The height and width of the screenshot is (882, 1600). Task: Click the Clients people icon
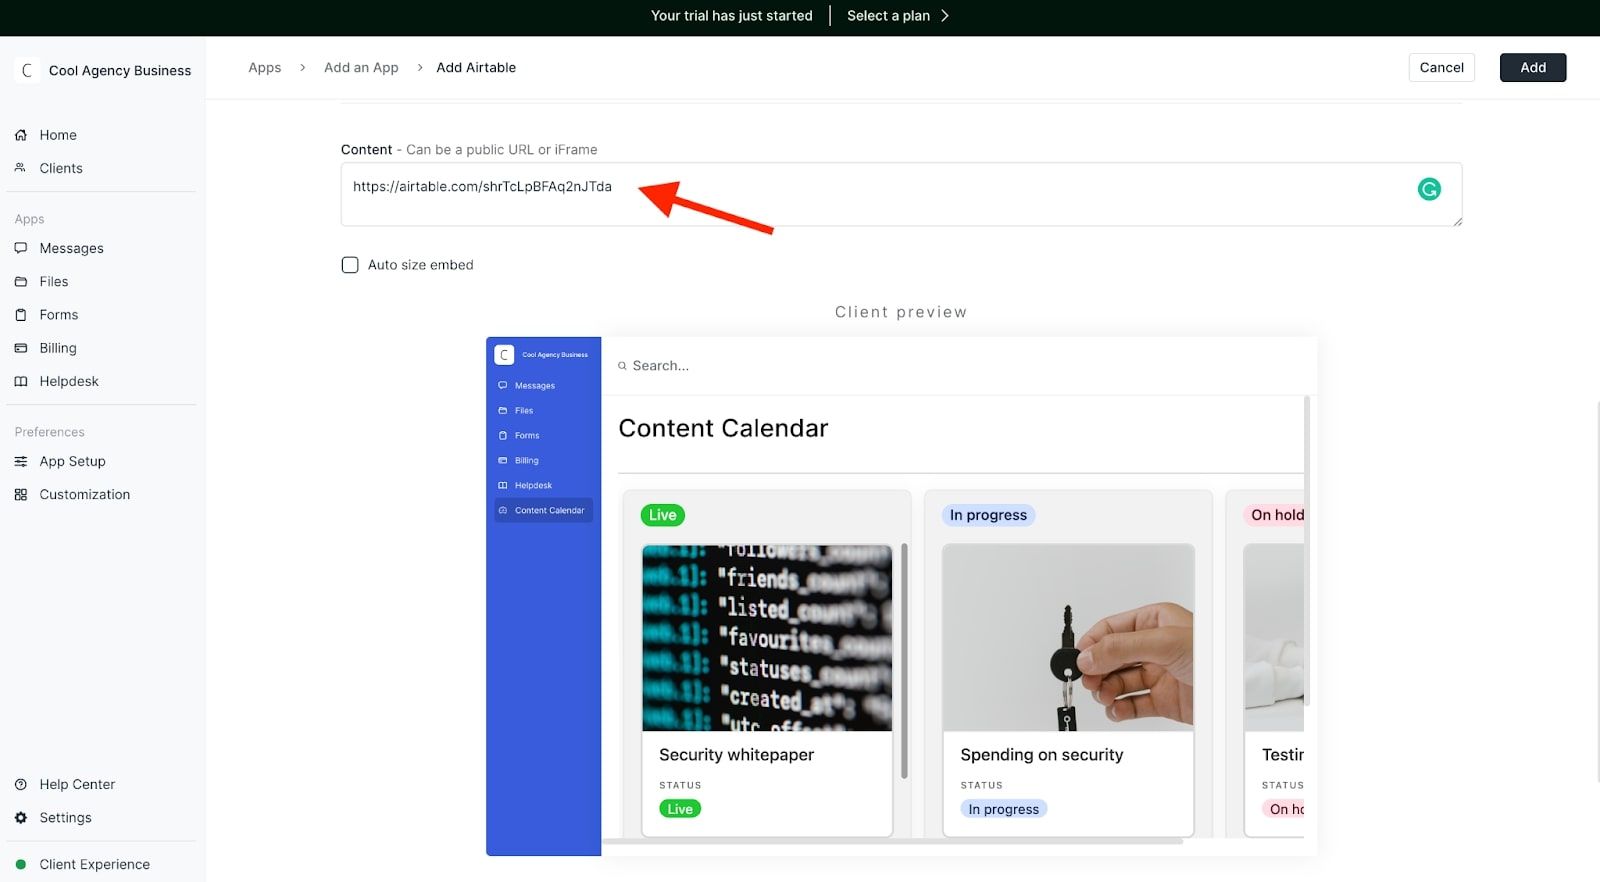click(21, 168)
